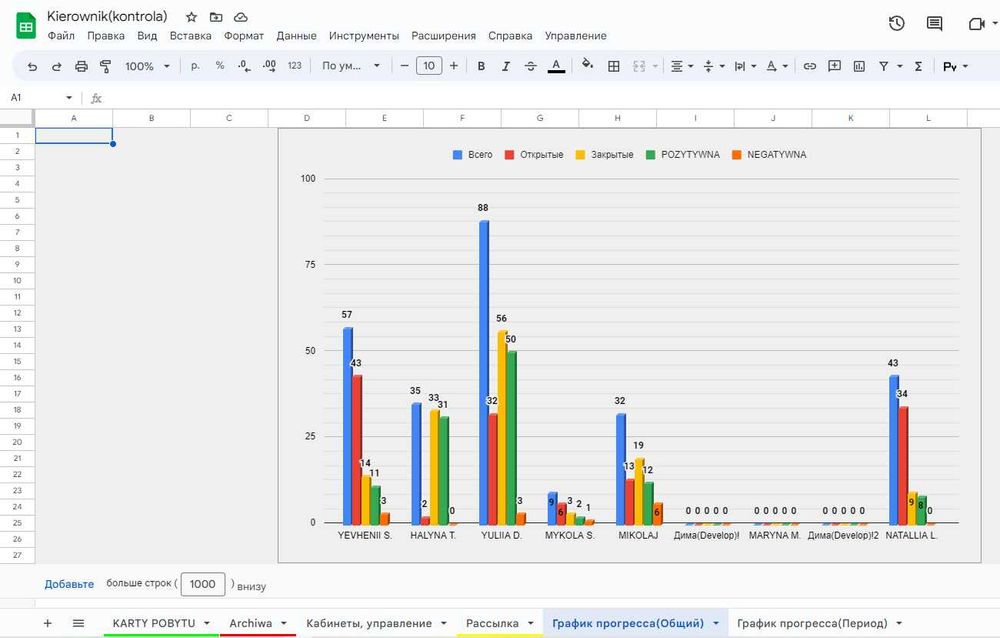Open the 123 number formats menu

pyautogui.click(x=295, y=66)
